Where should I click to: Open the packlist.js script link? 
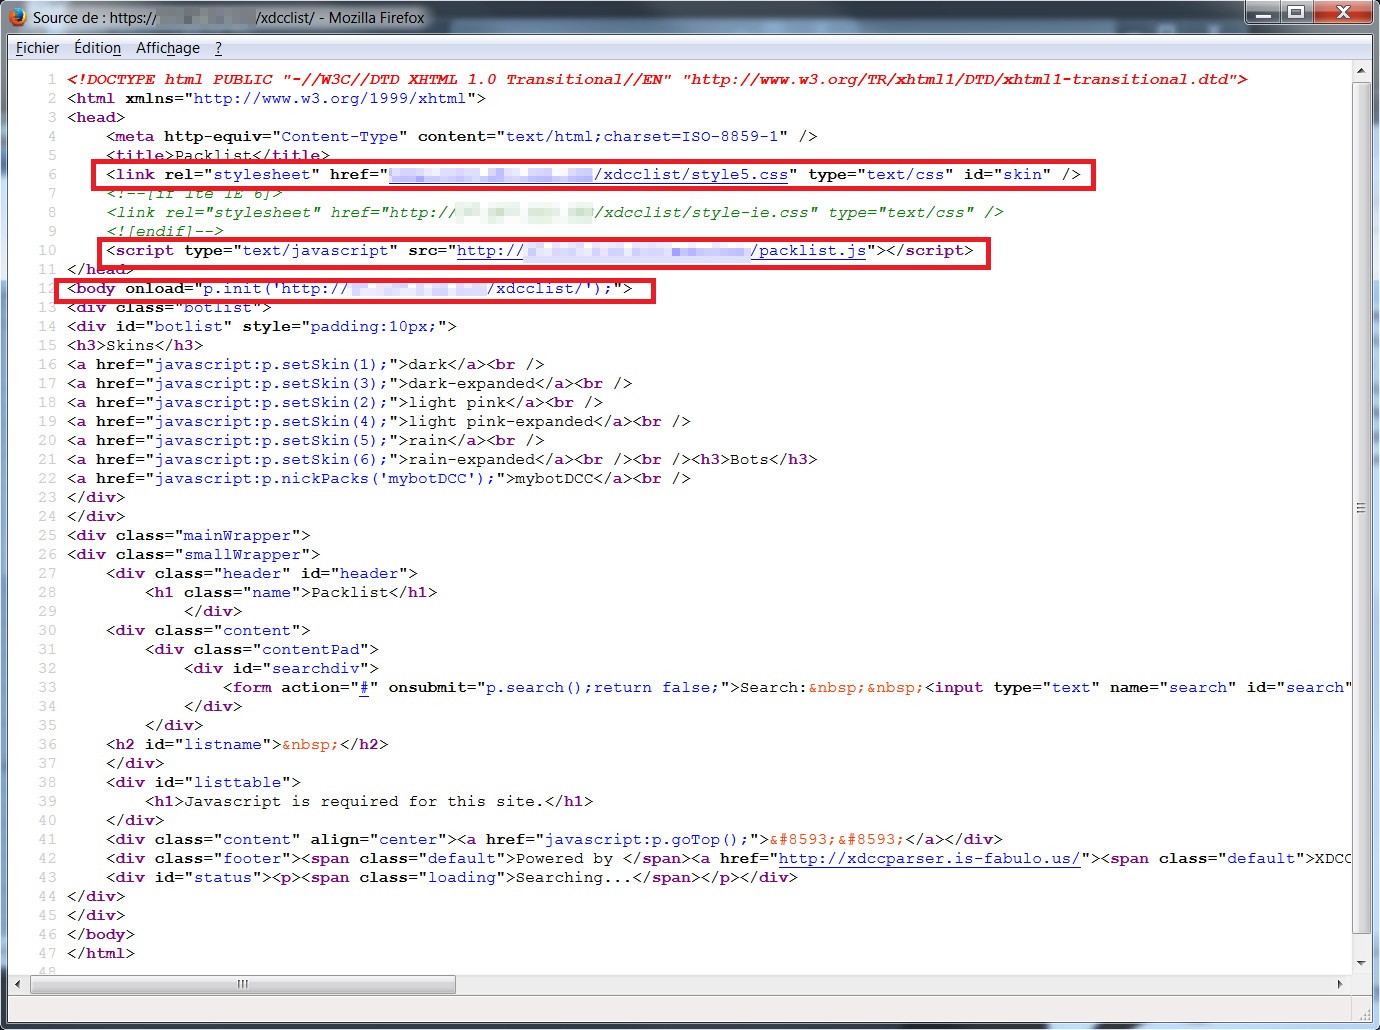810,250
